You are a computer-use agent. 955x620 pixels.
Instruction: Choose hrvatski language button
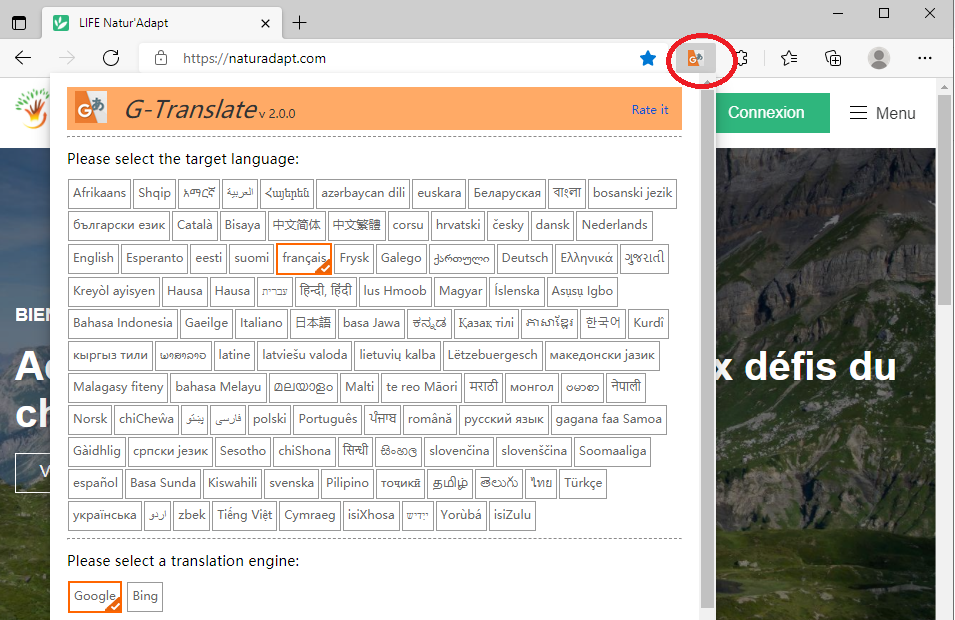458,225
